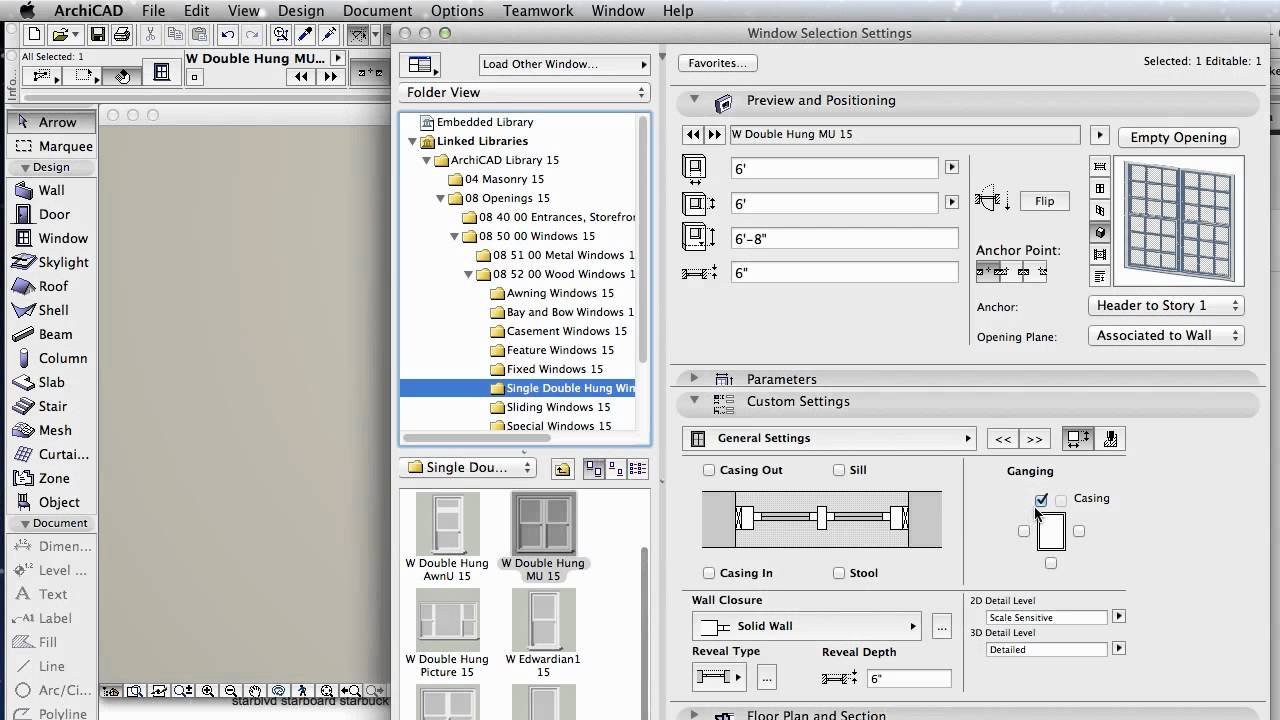Click the next object double-arrow in dialog
Screen dimensions: 1280x720
click(714, 134)
